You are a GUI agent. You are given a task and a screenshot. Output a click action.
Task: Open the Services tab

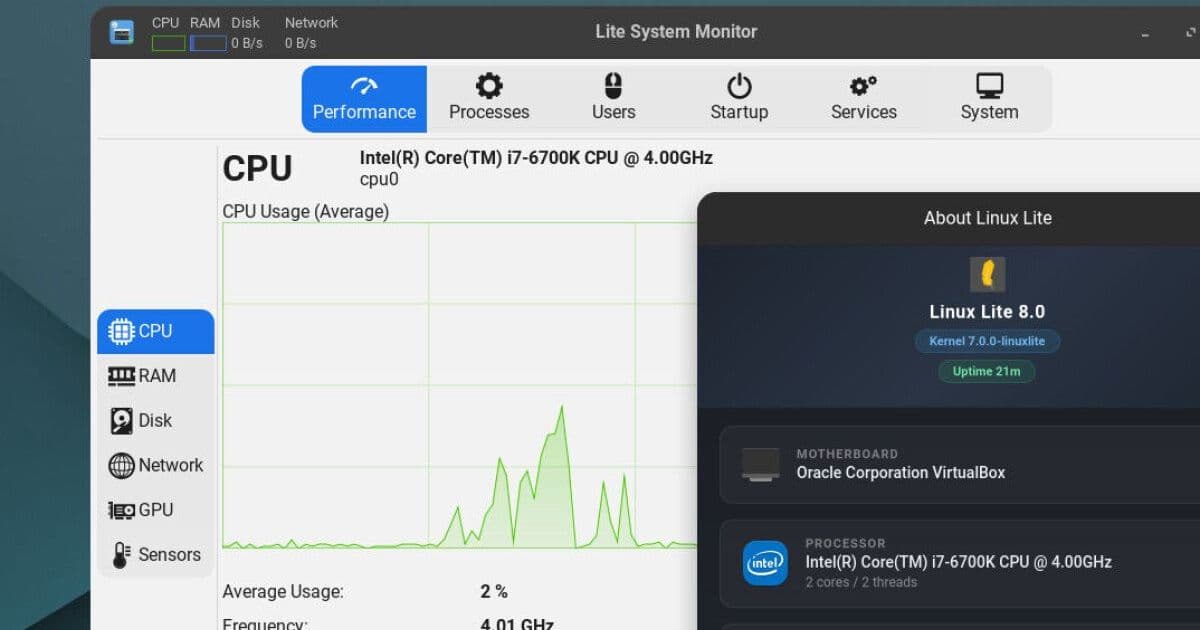tap(864, 99)
